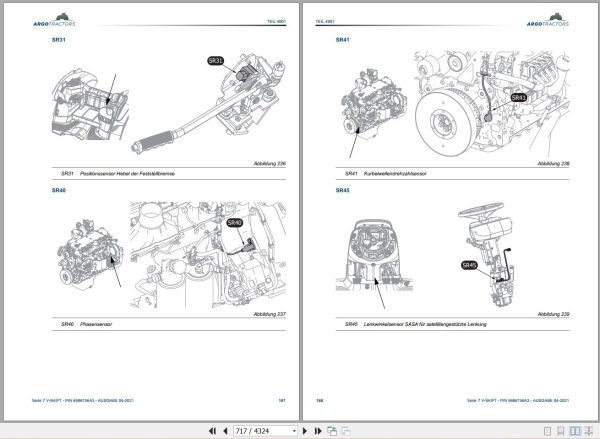The image size is (600, 439).
Task: Click the Abbildung 238 figure caption
Action: click(553, 163)
